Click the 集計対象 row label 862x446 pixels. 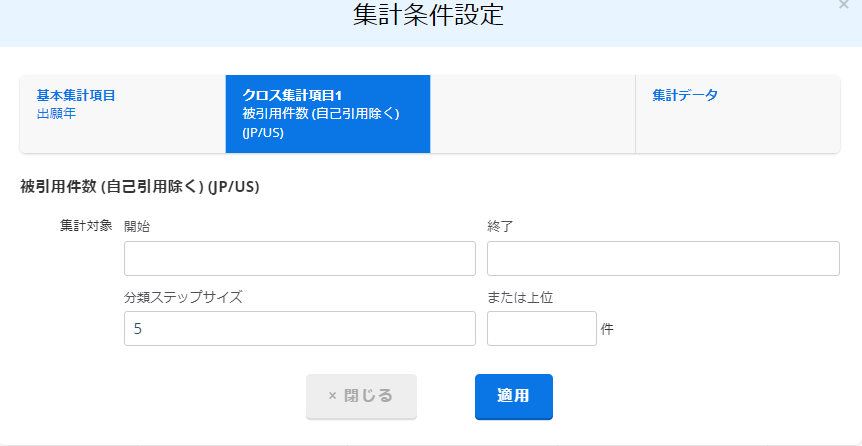(x=86, y=226)
